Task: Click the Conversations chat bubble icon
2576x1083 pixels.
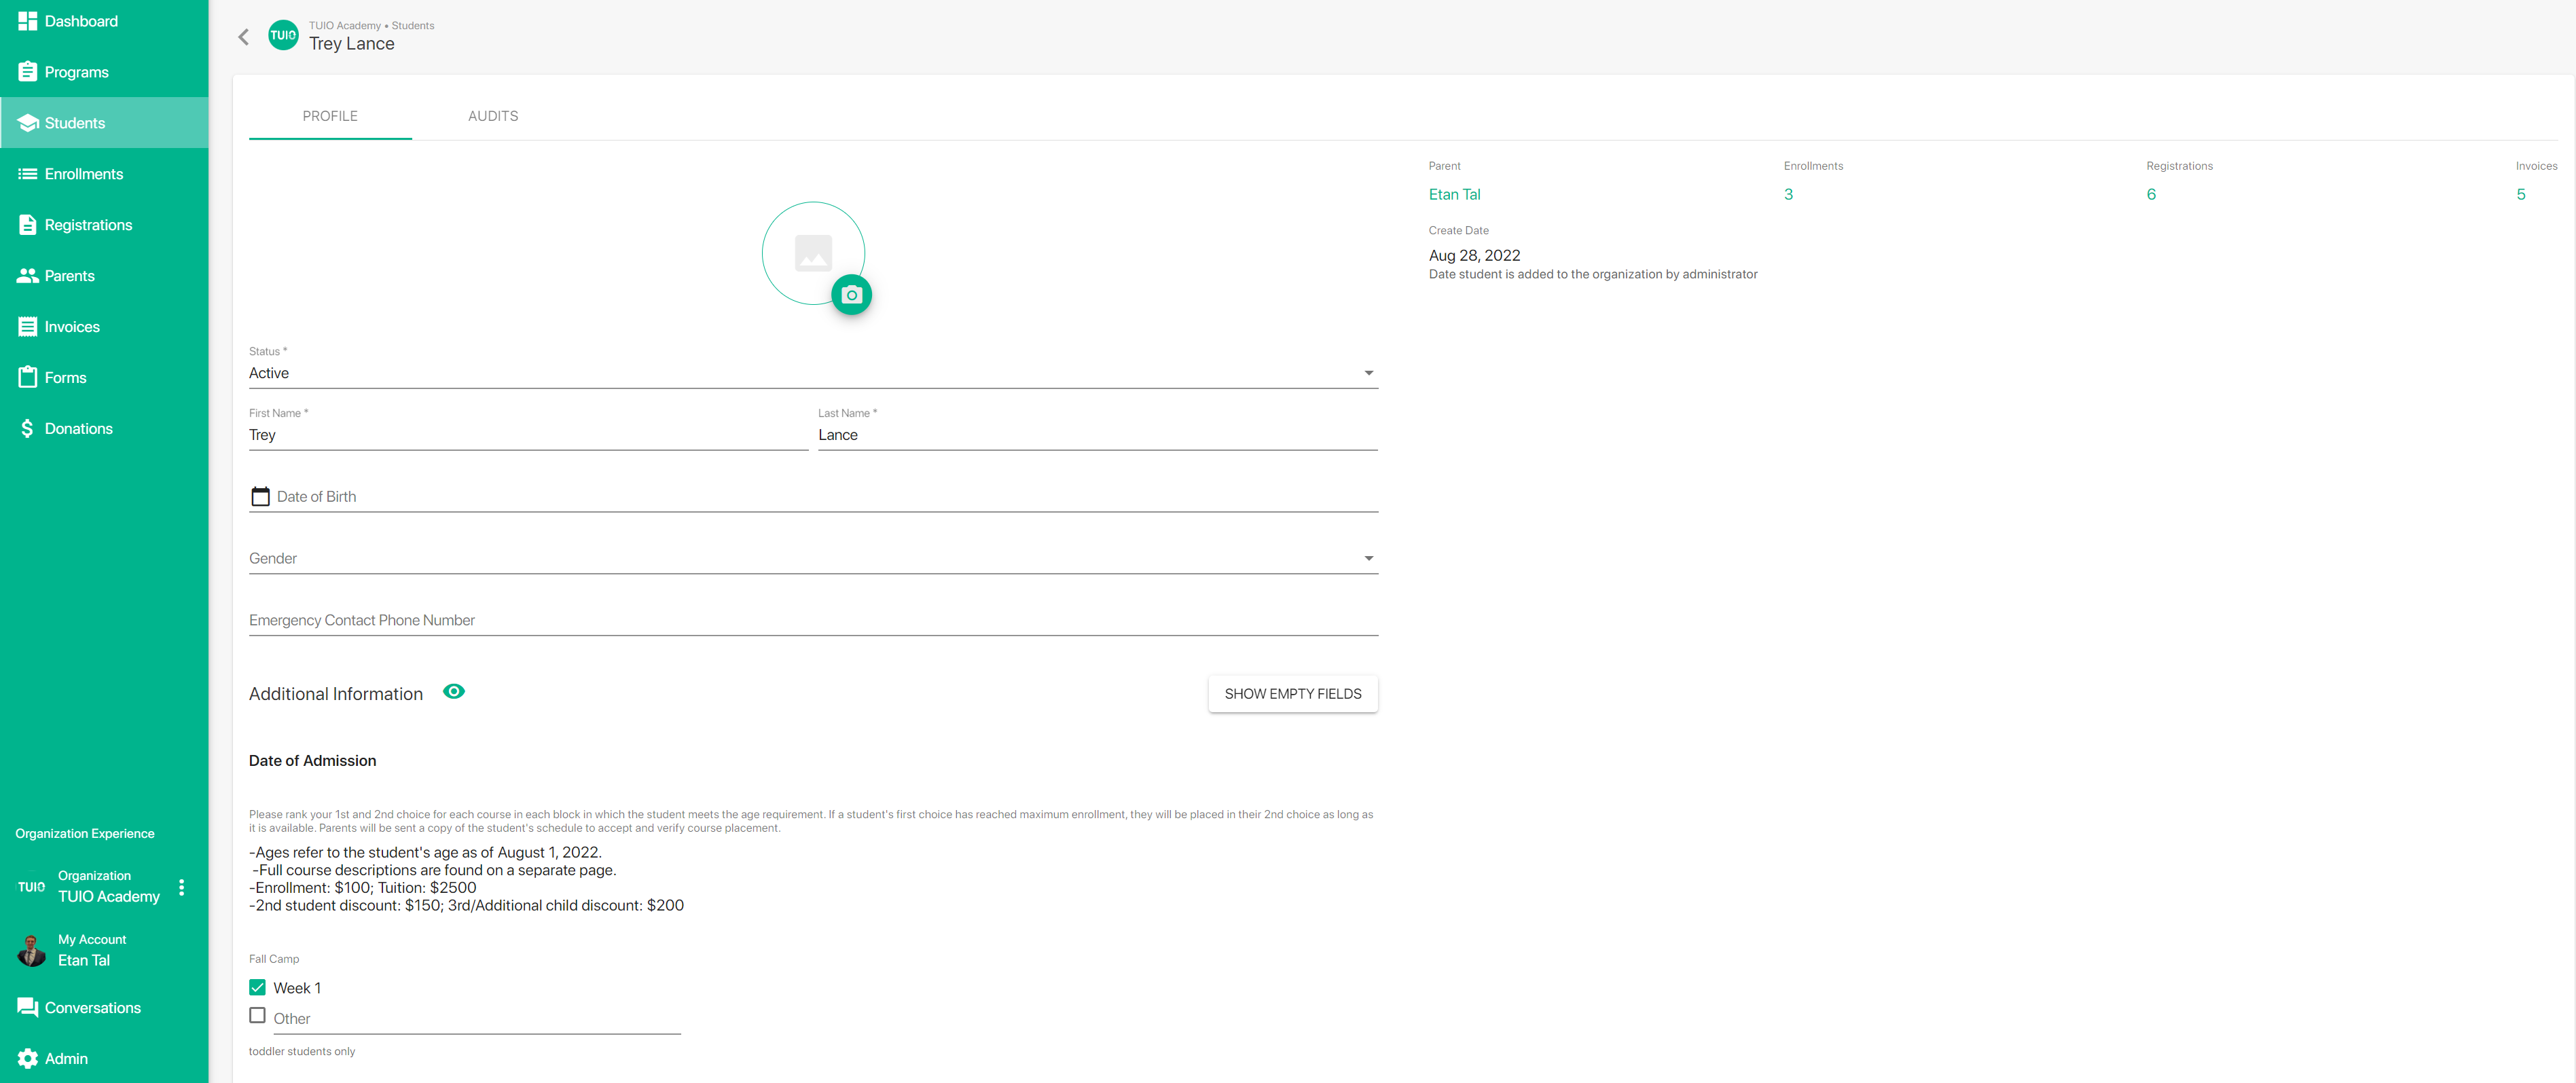Action: pos(27,1007)
